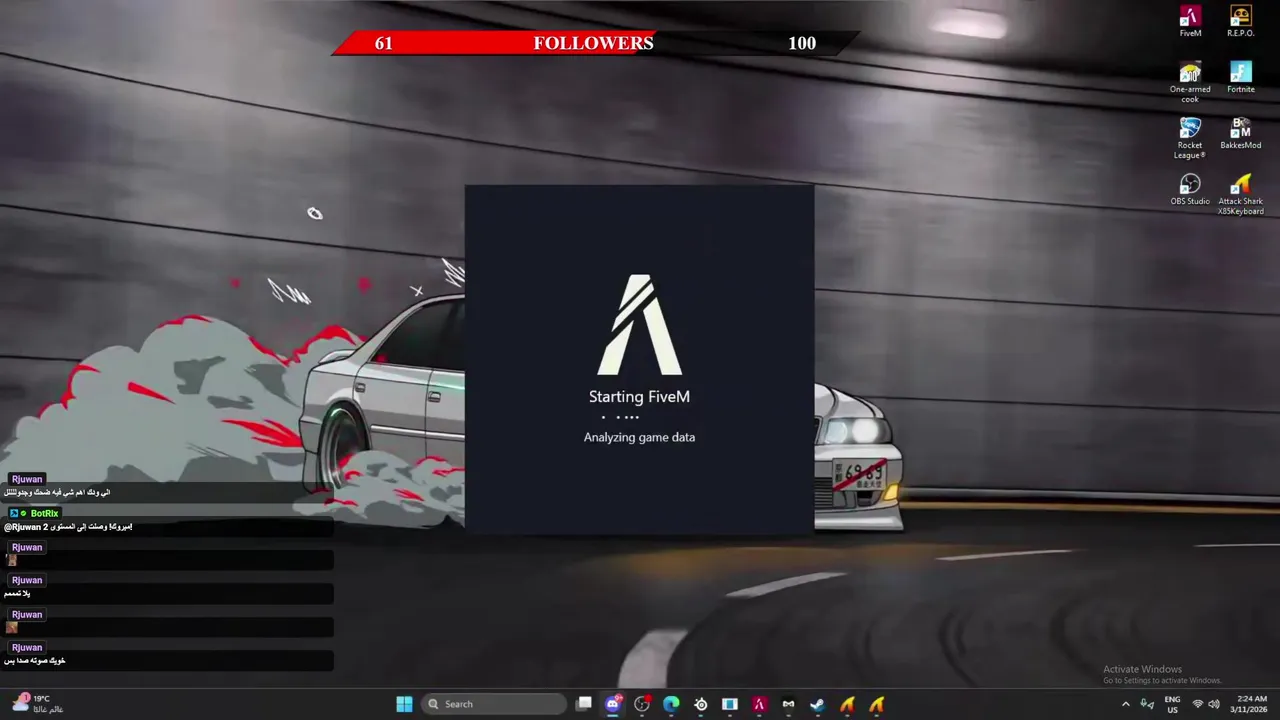Open the clock showing 2:24 AM
This screenshot has height=720, width=1280.
[1251, 704]
